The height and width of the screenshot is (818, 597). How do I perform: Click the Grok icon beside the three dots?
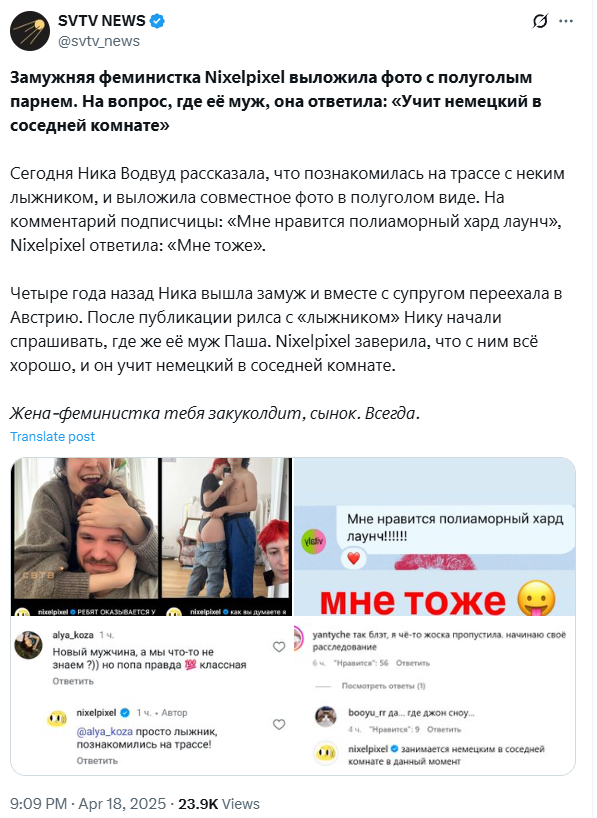540,21
